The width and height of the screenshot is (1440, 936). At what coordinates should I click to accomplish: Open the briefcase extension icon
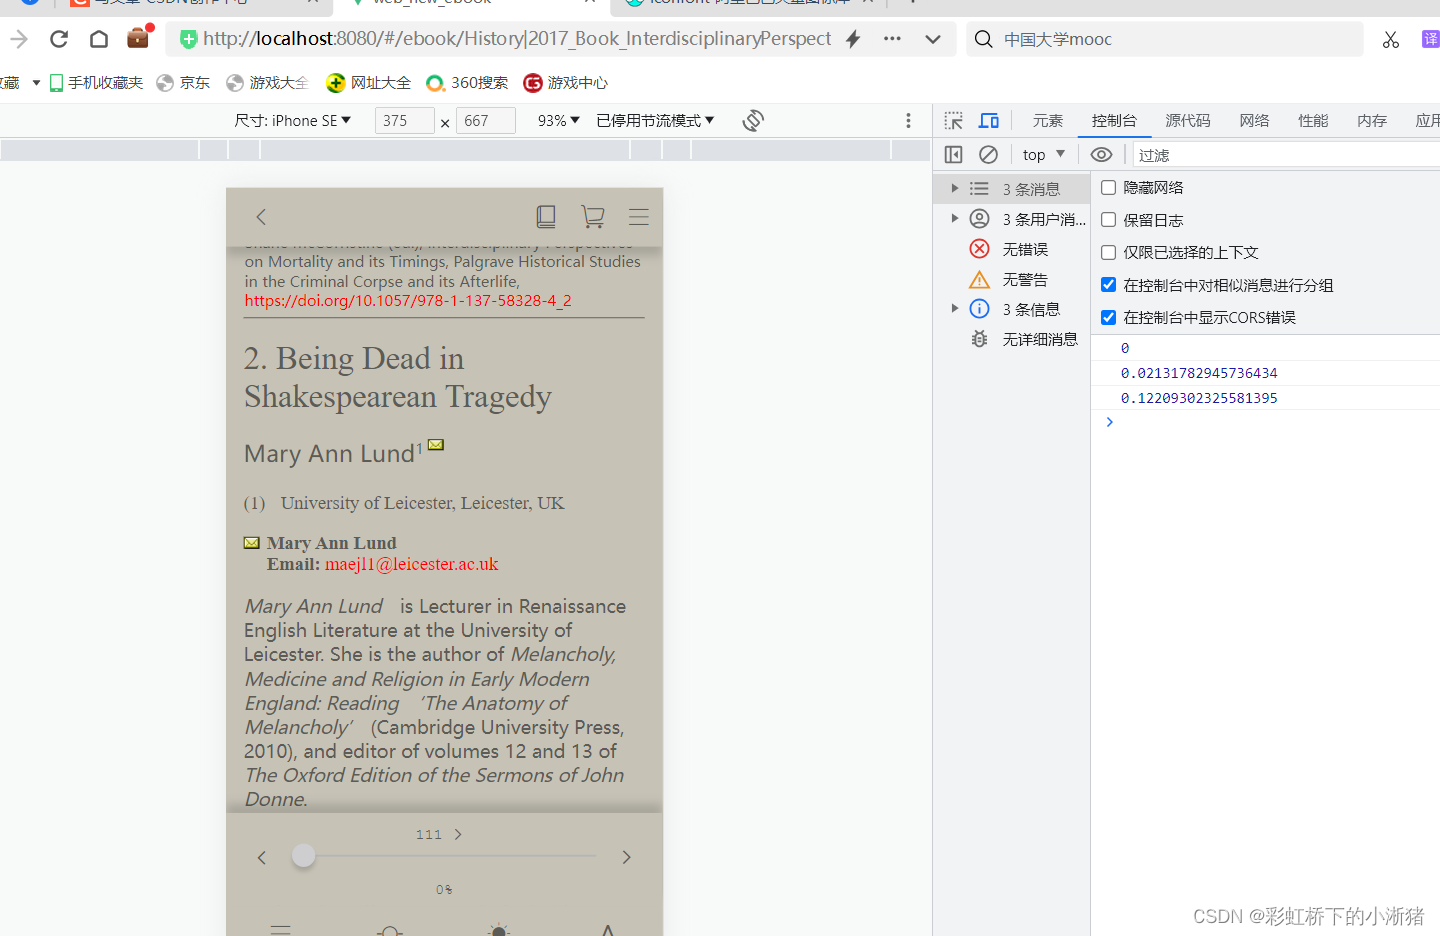pyautogui.click(x=138, y=37)
